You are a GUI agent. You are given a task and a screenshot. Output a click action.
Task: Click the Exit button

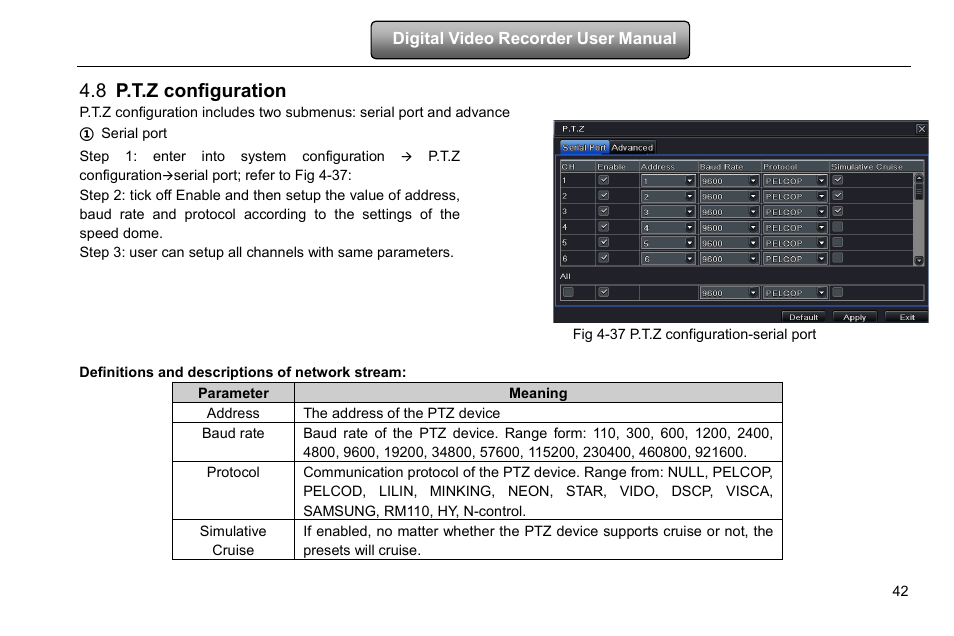click(907, 317)
